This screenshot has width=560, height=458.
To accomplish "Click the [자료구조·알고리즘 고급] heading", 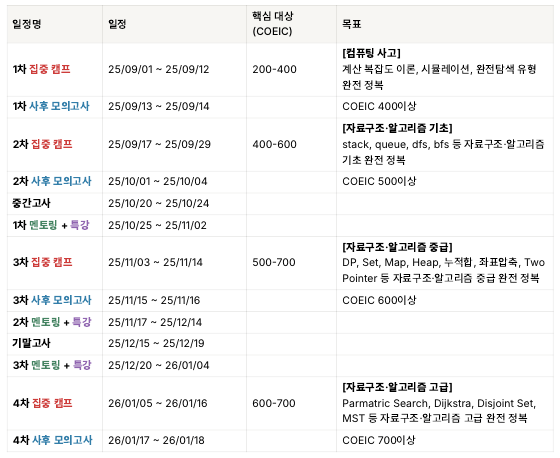I will tap(397, 387).
